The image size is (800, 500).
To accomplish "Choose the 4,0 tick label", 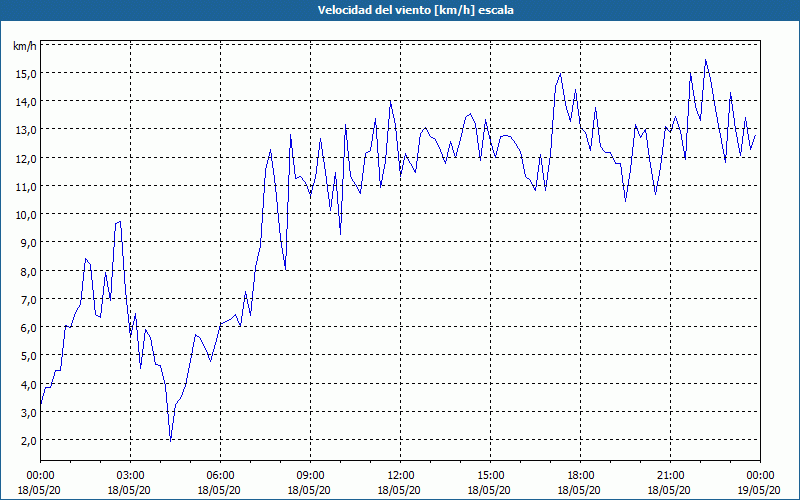I will pyautogui.click(x=28, y=384).
